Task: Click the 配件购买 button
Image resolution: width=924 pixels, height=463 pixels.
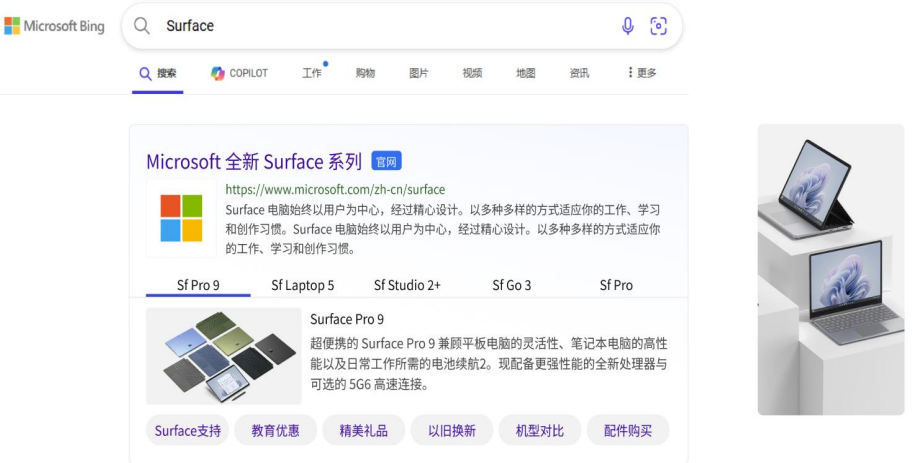Action: click(x=628, y=431)
